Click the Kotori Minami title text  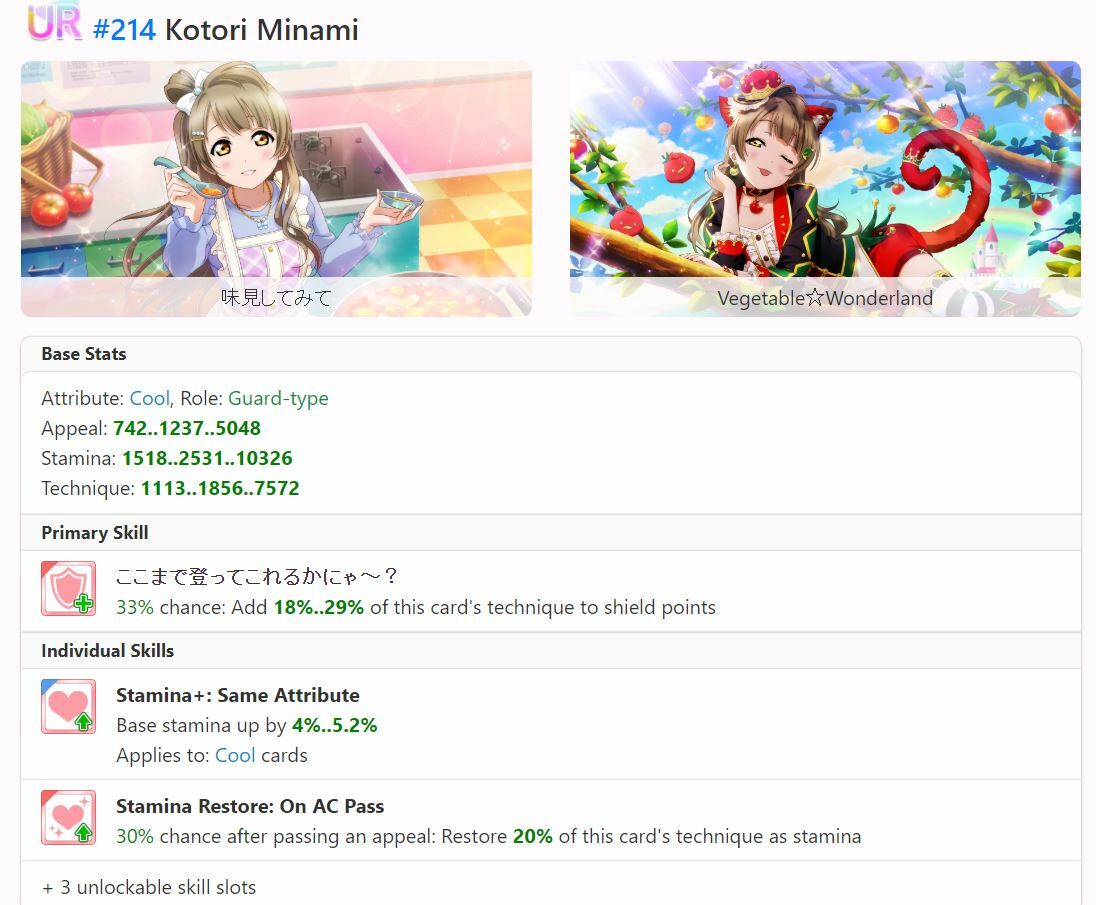click(261, 30)
